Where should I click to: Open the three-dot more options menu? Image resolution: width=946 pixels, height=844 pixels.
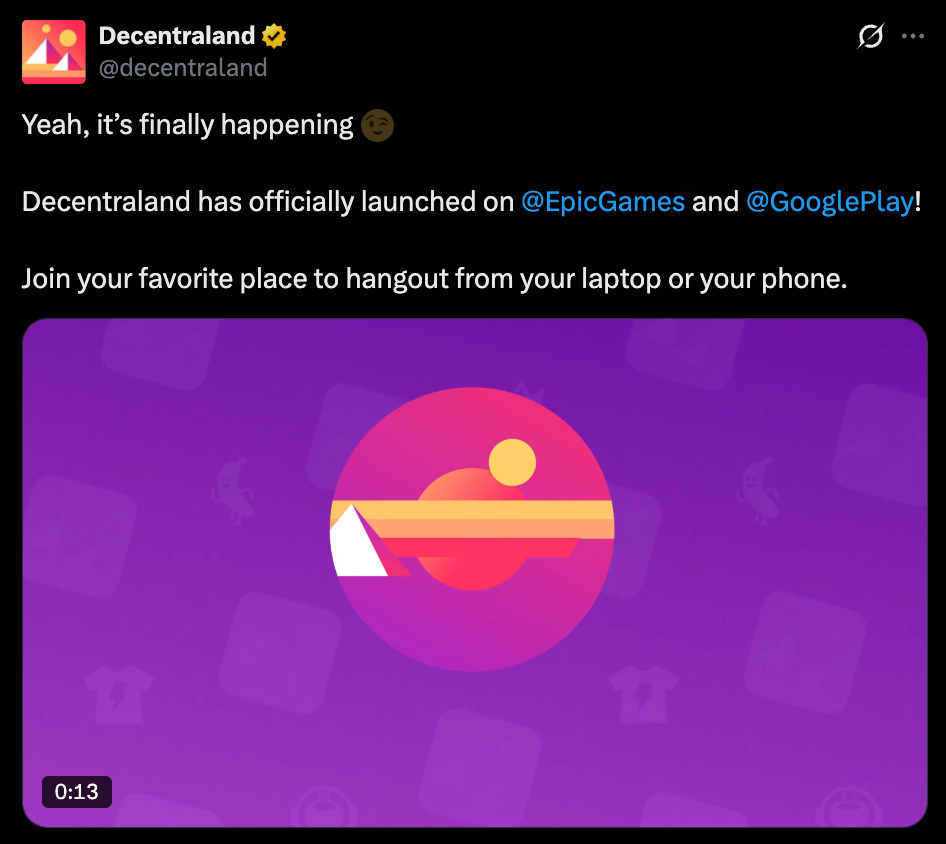tap(913, 37)
